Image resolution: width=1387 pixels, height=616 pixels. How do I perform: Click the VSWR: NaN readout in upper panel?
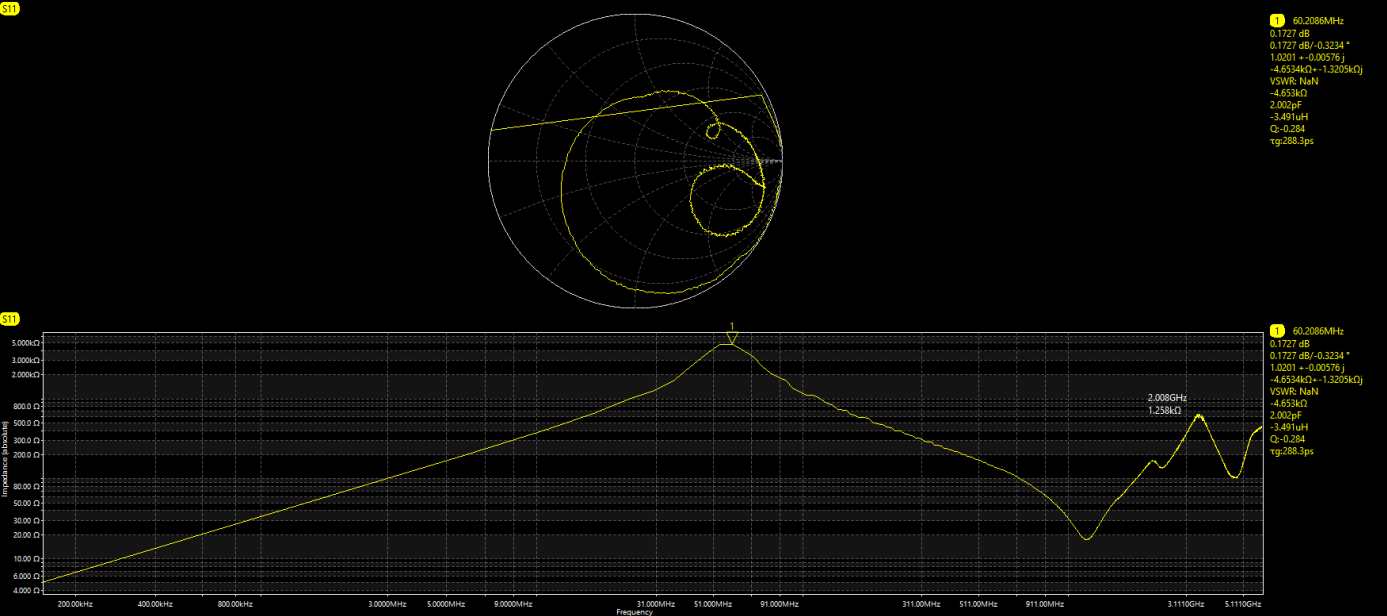(x=1294, y=81)
